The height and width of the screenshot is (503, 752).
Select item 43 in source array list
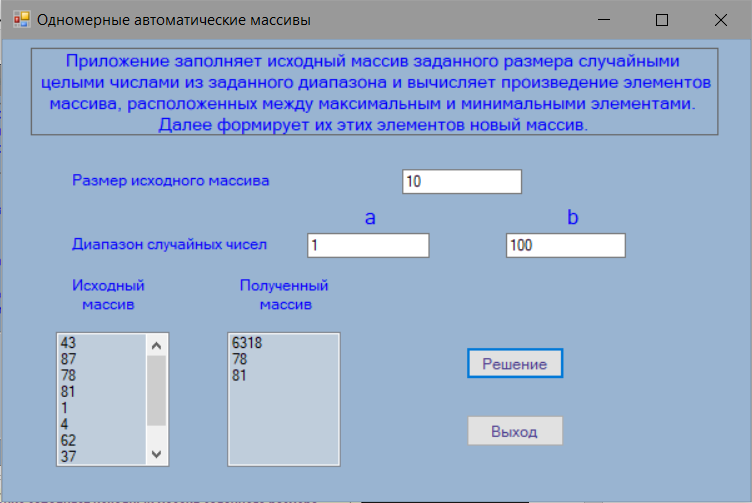[102, 343]
